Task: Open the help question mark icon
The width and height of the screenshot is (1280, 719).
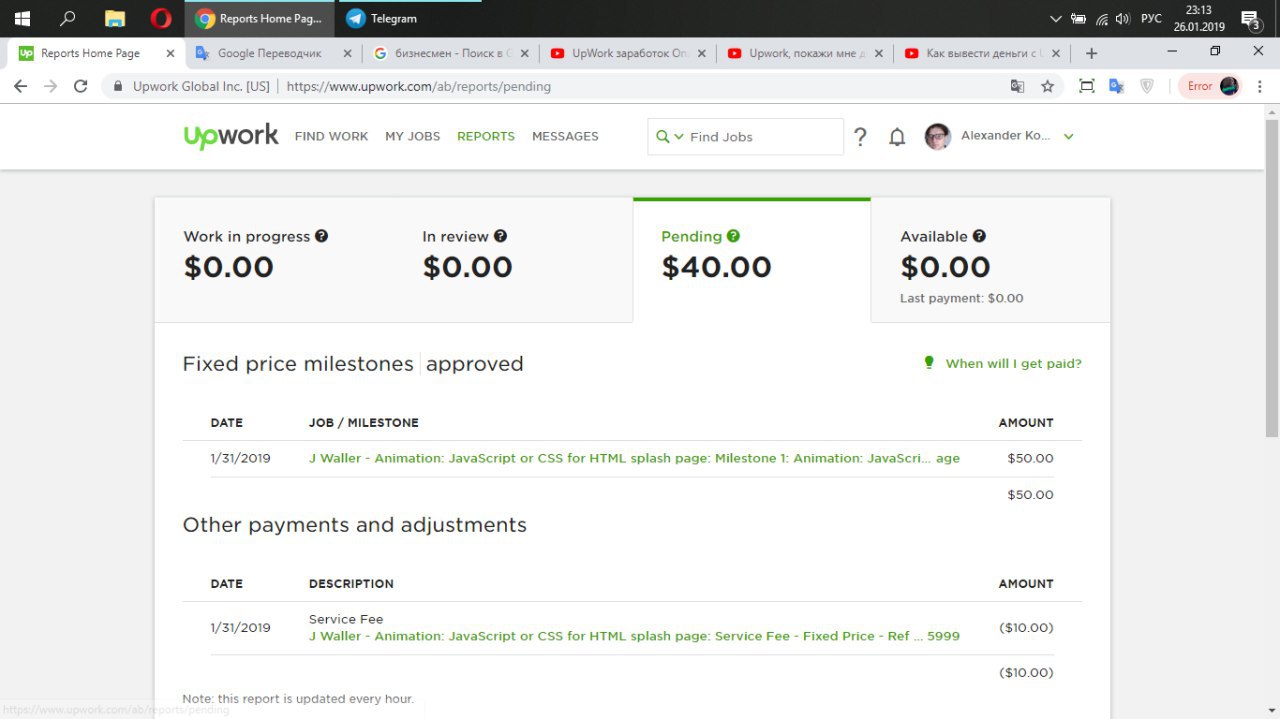Action: tap(860, 137)
